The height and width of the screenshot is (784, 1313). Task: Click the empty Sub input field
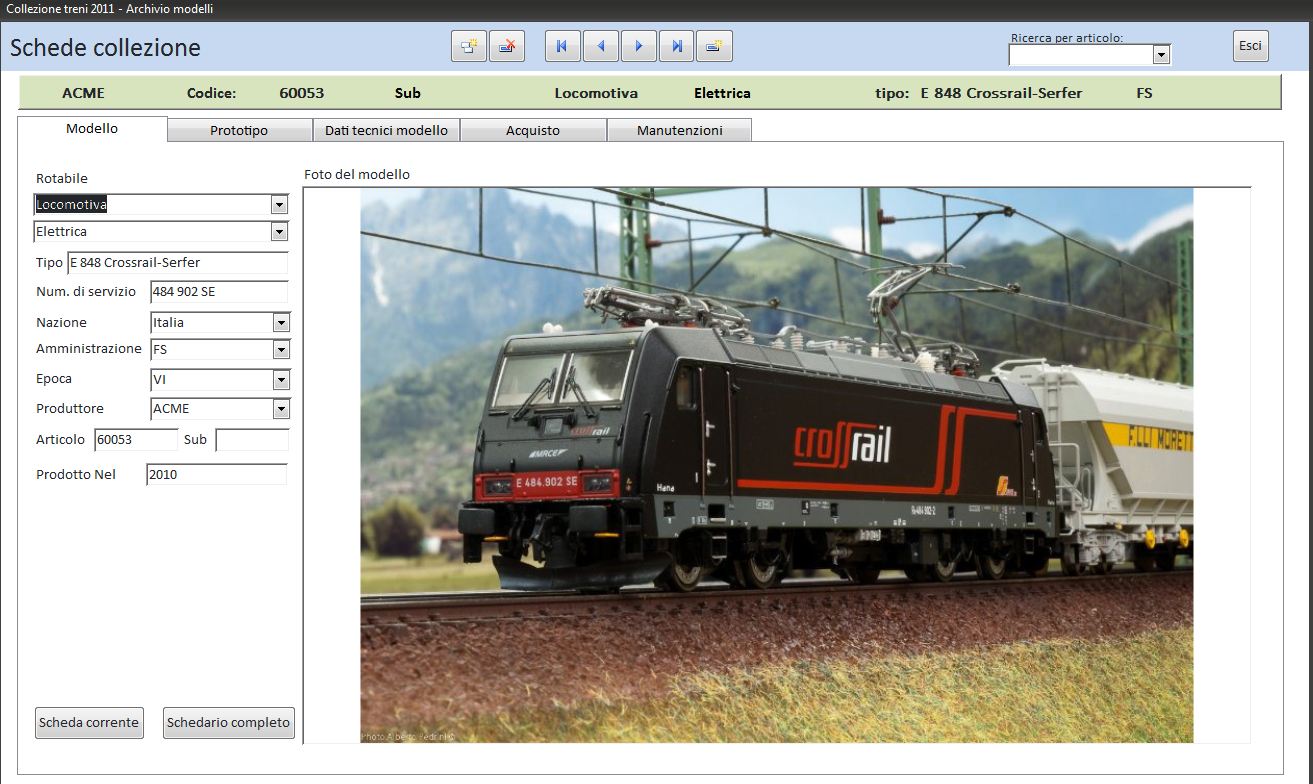tap(252, 440)
